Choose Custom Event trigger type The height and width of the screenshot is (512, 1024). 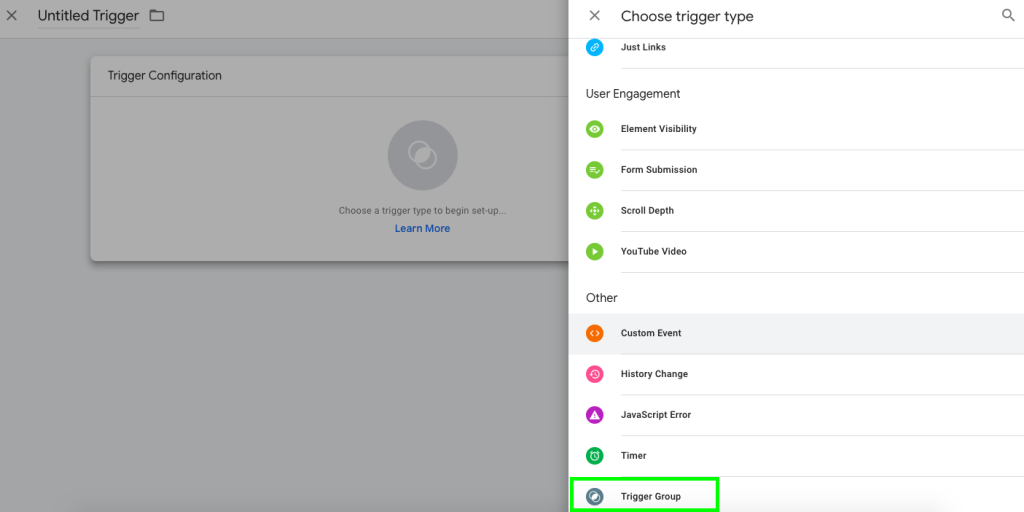pyautogui.click(x=651, y=333)
